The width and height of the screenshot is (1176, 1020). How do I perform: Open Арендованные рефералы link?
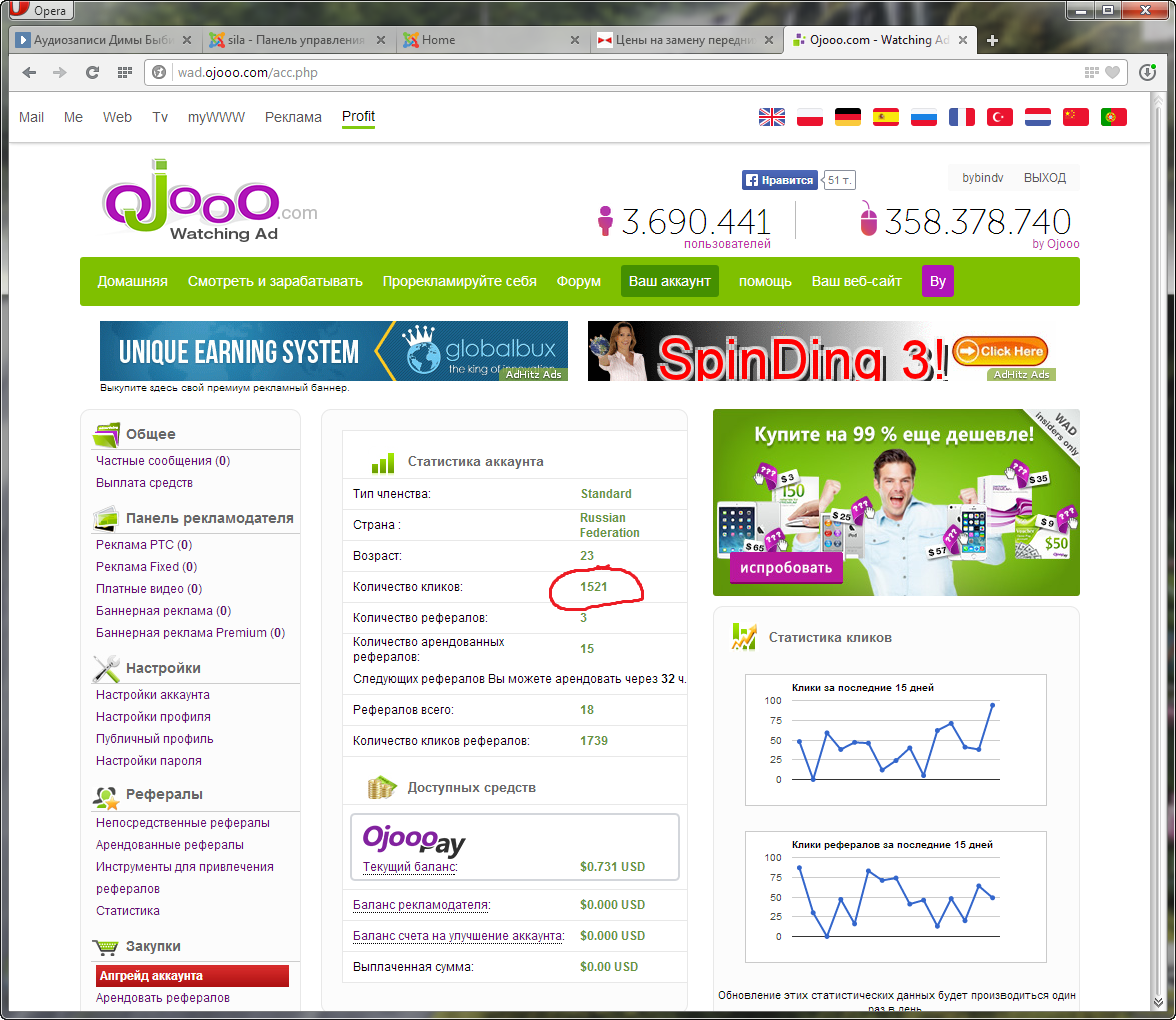[x=170, y=844]
